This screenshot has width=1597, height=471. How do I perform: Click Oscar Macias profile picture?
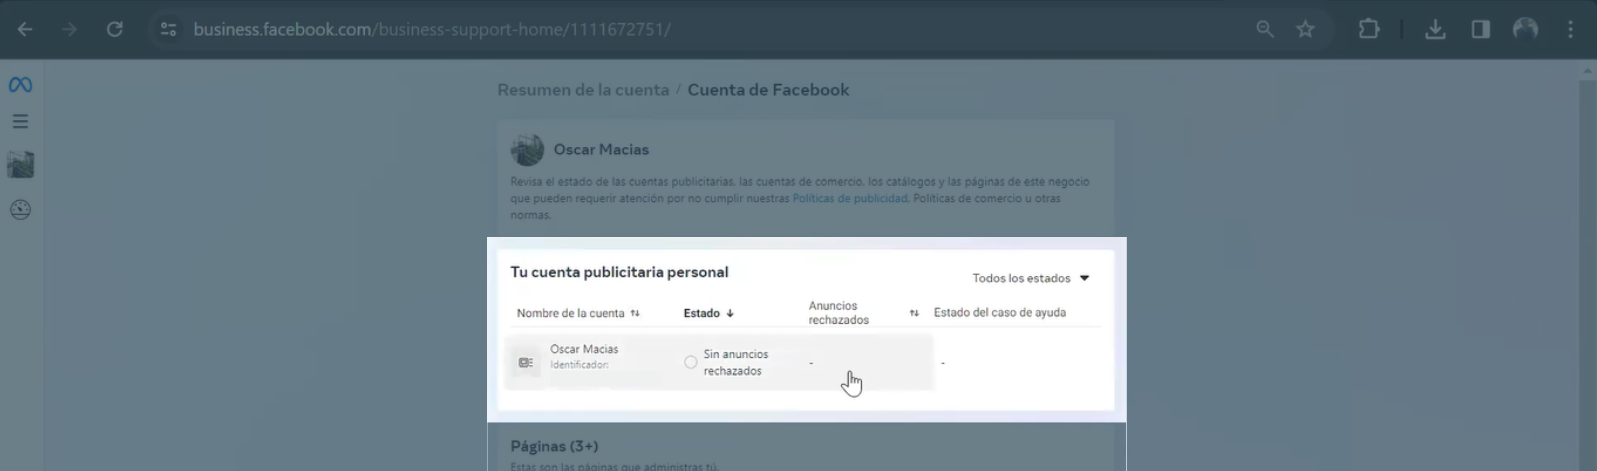[x=527, y=149]
